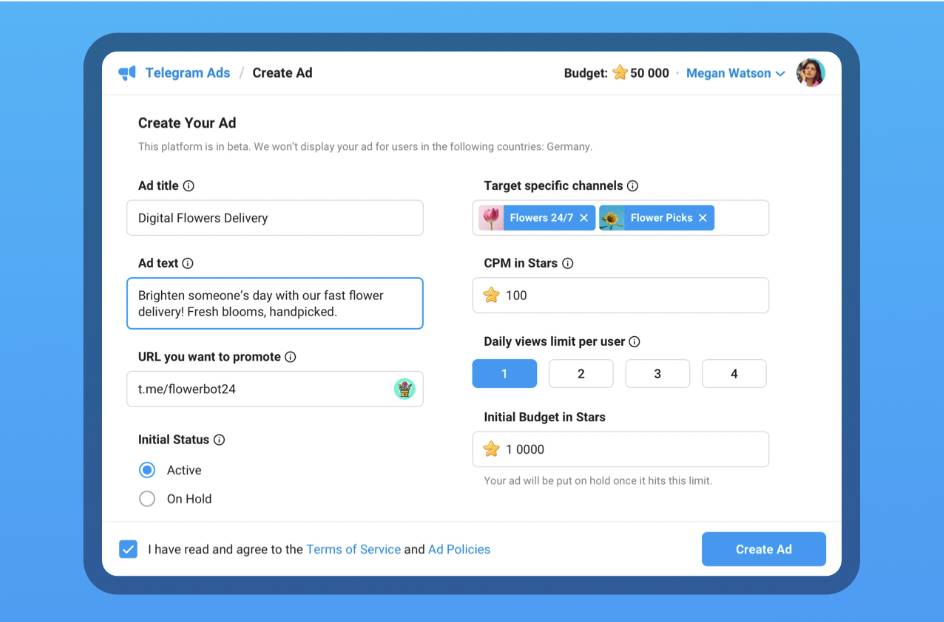Open the Ad Policies link
The image size is (944, 622).
[x=459, y=549]
